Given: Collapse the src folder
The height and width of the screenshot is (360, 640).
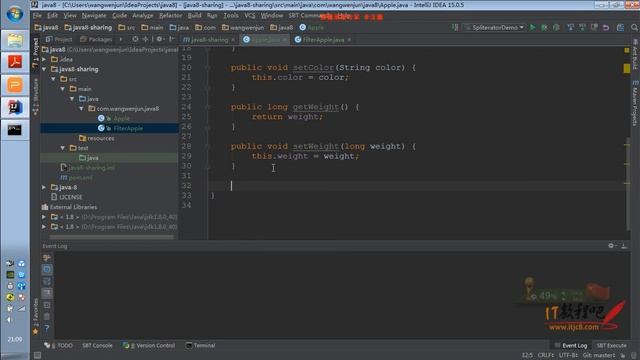Looking at the screenshot, I should click(x=53, y=79).
